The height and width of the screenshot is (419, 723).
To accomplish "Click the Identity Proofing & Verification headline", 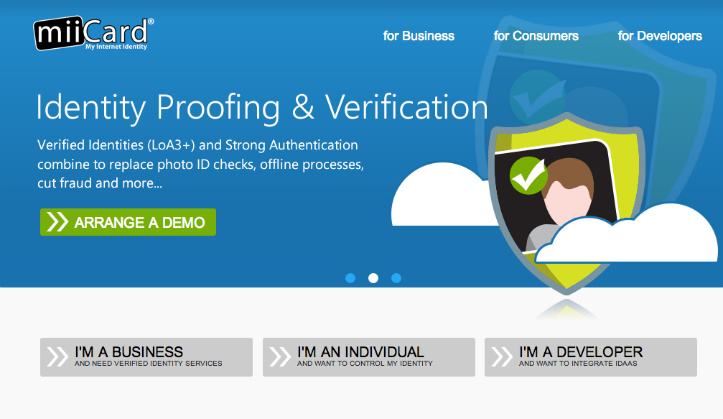I will (x=262, y=108).
